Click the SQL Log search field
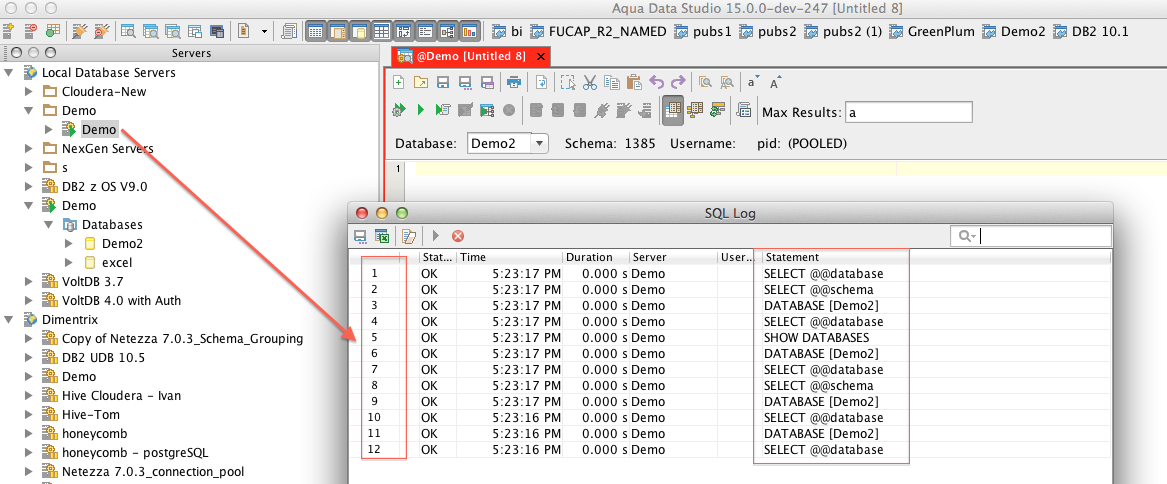The width and height of the screenshot is (1167, 484). pyautogui.click(x=1031, y=236)
